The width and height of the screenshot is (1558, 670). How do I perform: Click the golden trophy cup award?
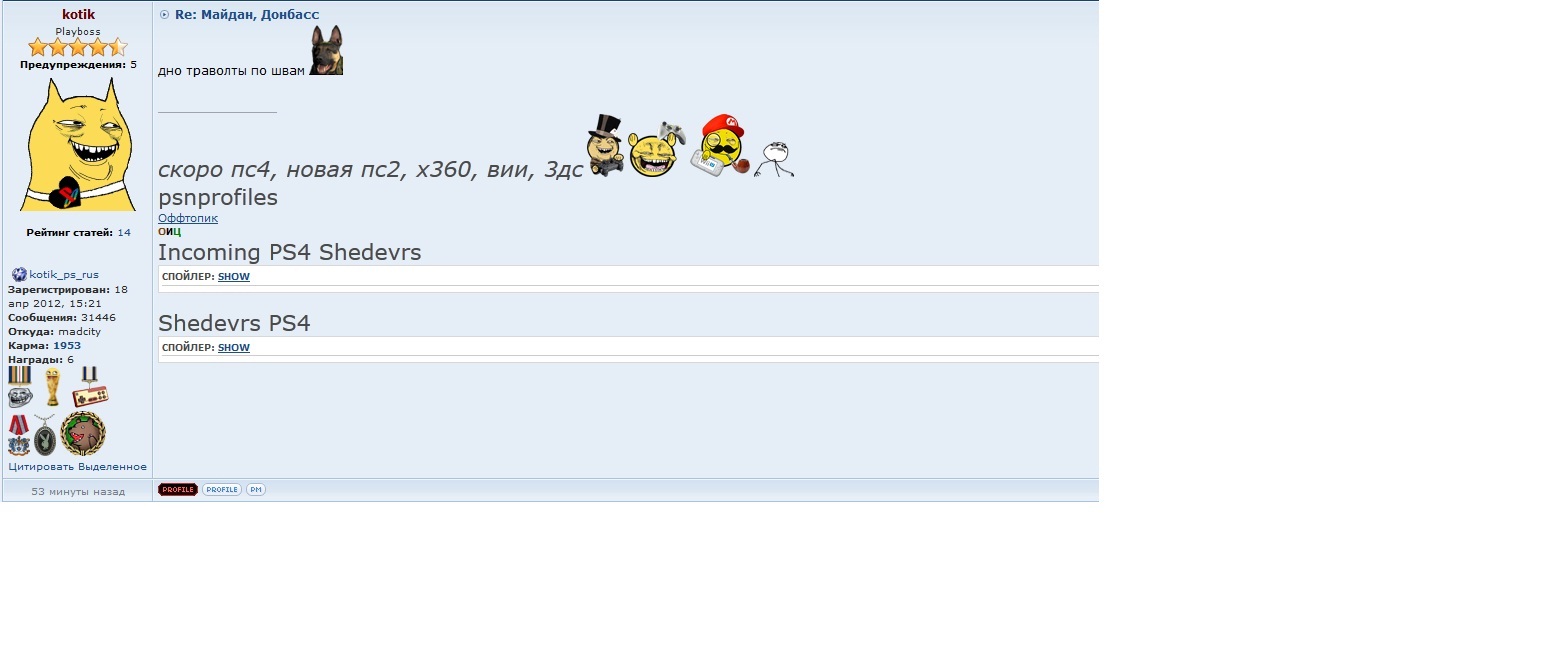[53, 387]
